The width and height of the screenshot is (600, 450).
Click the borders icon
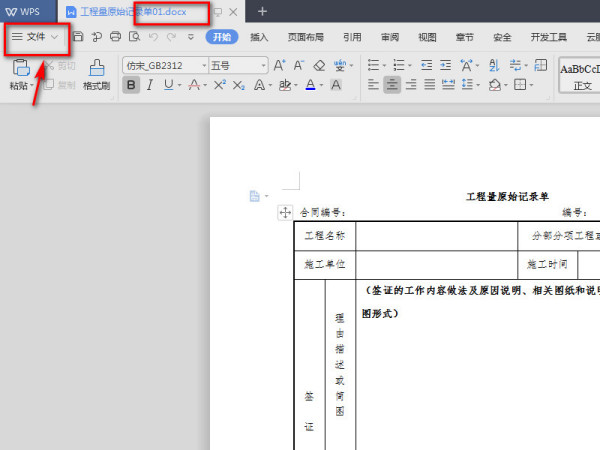click(520, 85)
